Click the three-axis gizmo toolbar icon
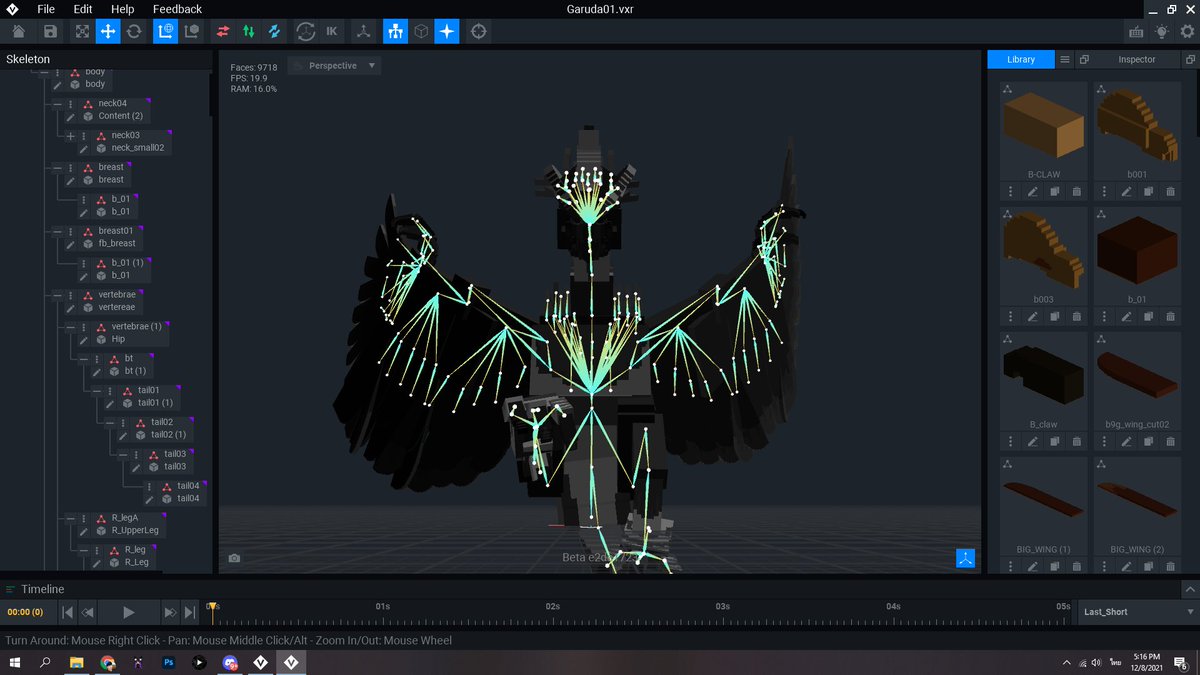The width and height of the screenshot is (1200, 675). point(364,32)
